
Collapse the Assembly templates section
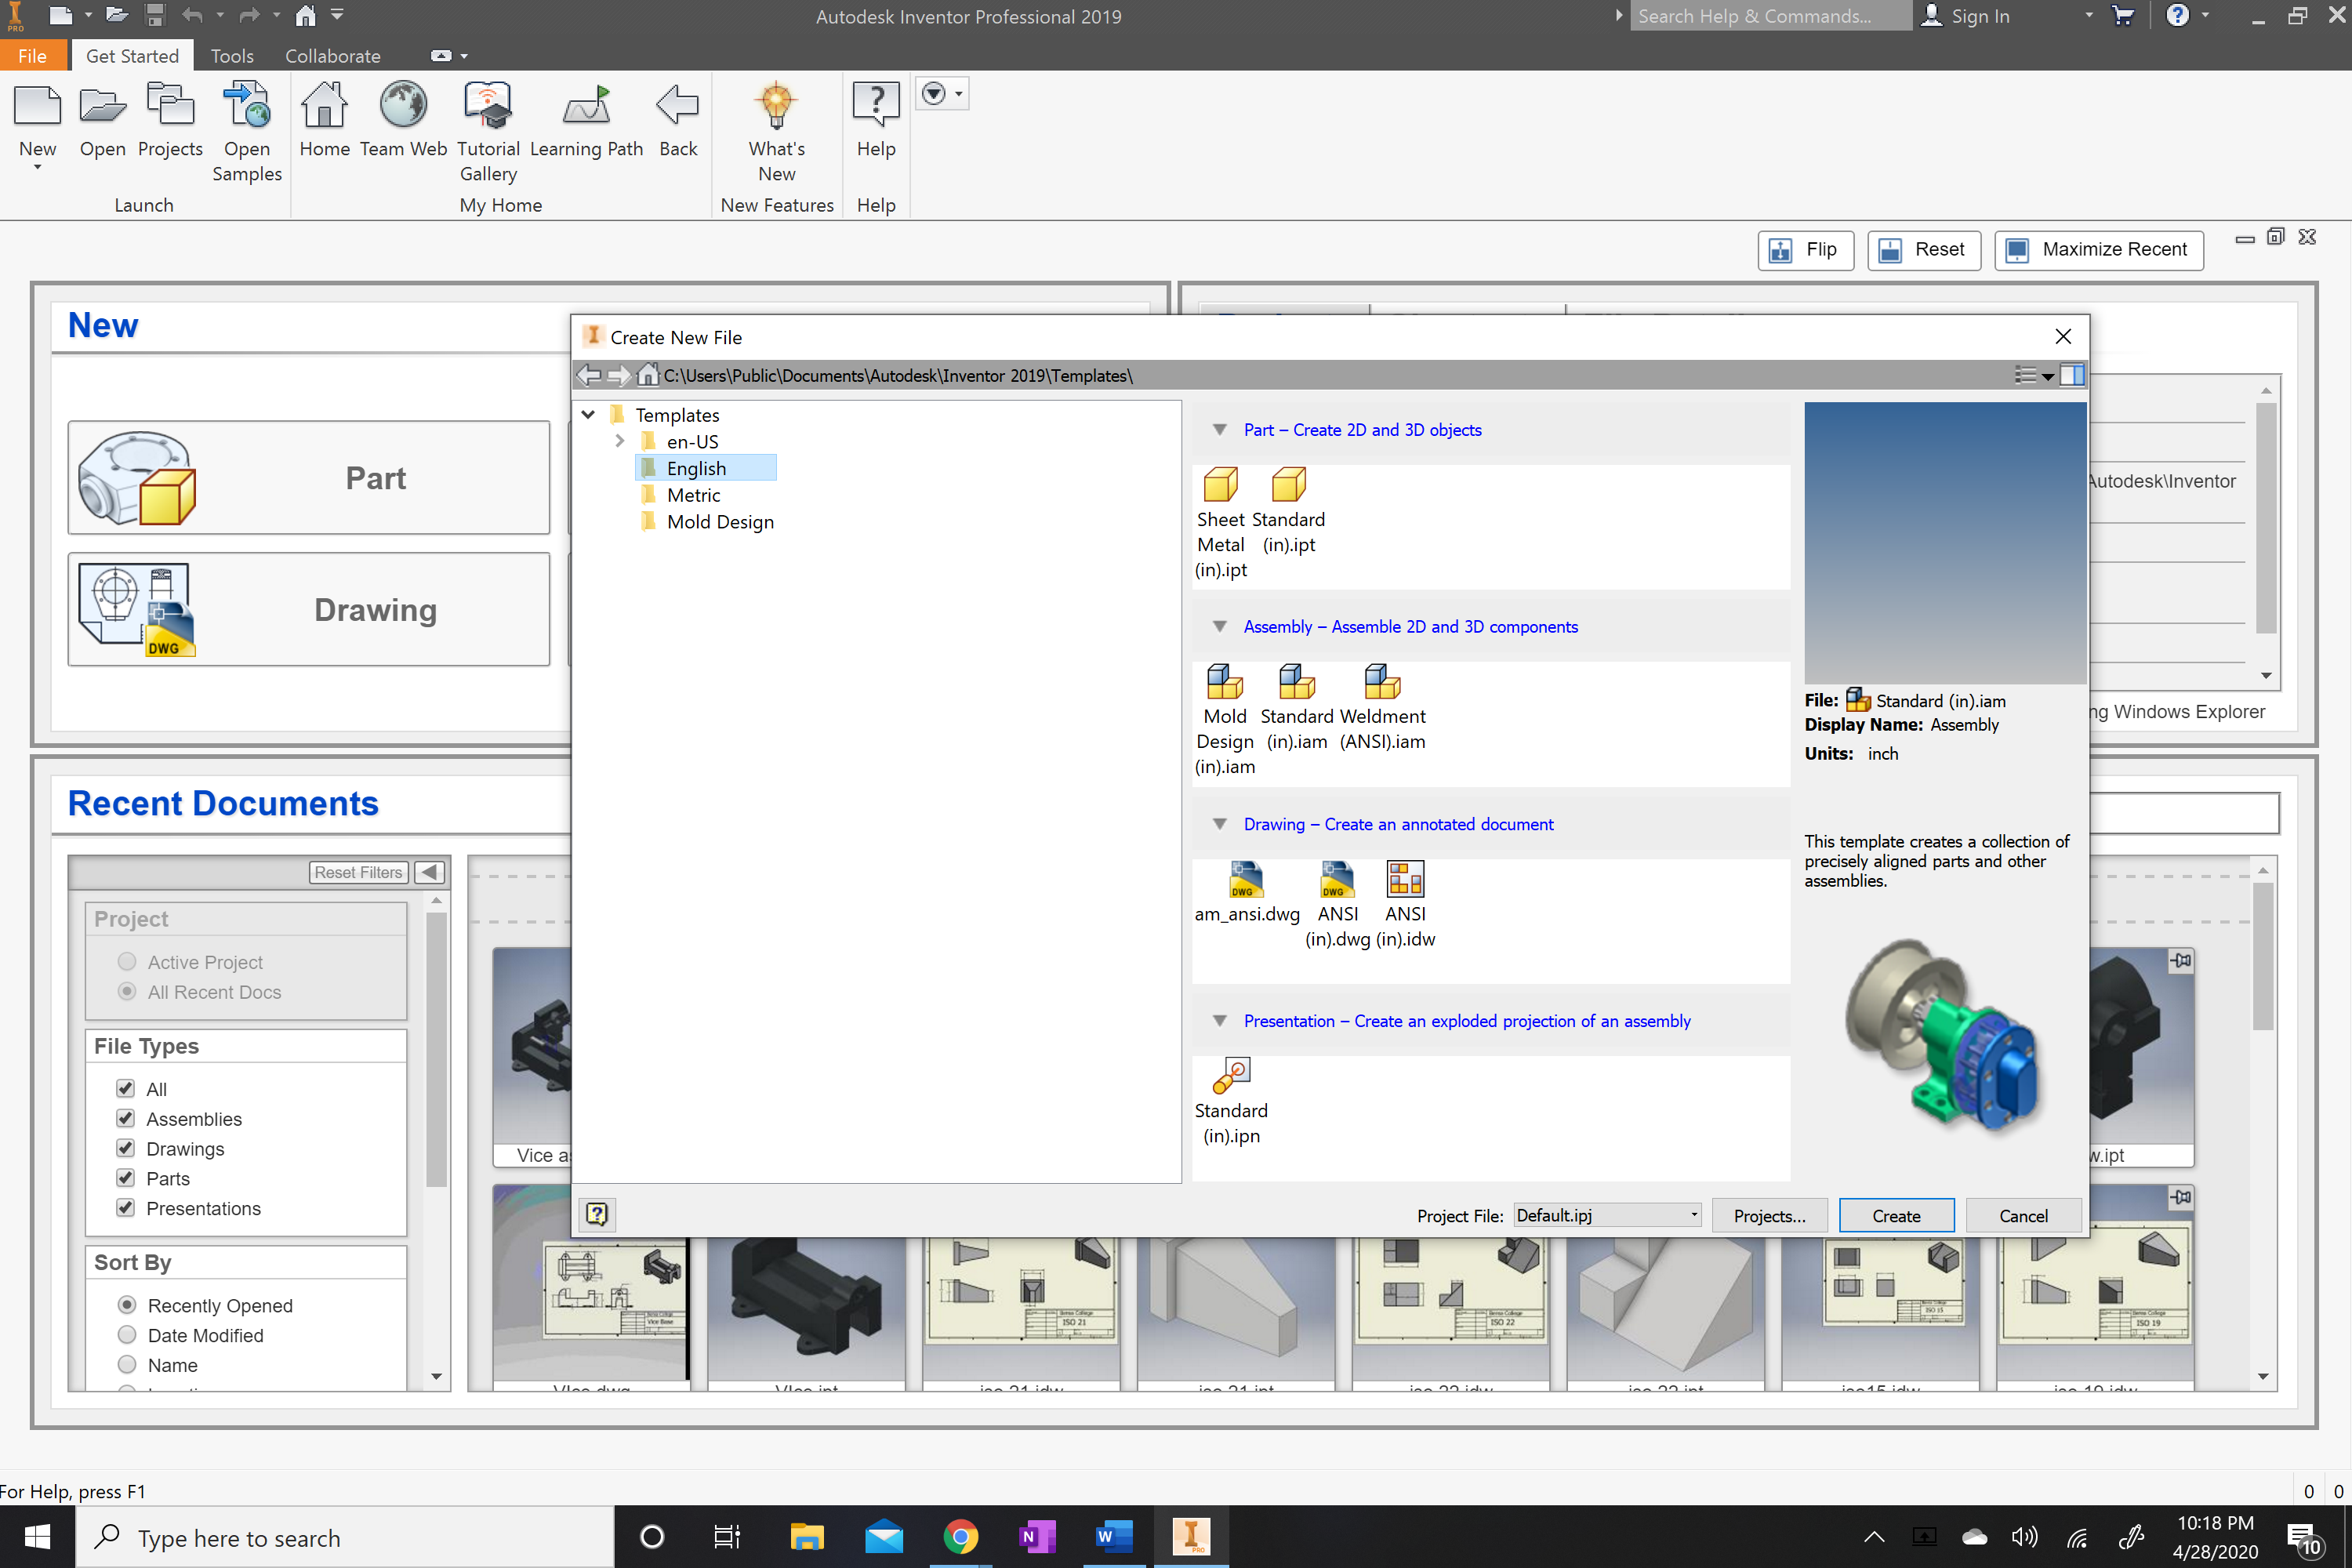(1220, 627)
